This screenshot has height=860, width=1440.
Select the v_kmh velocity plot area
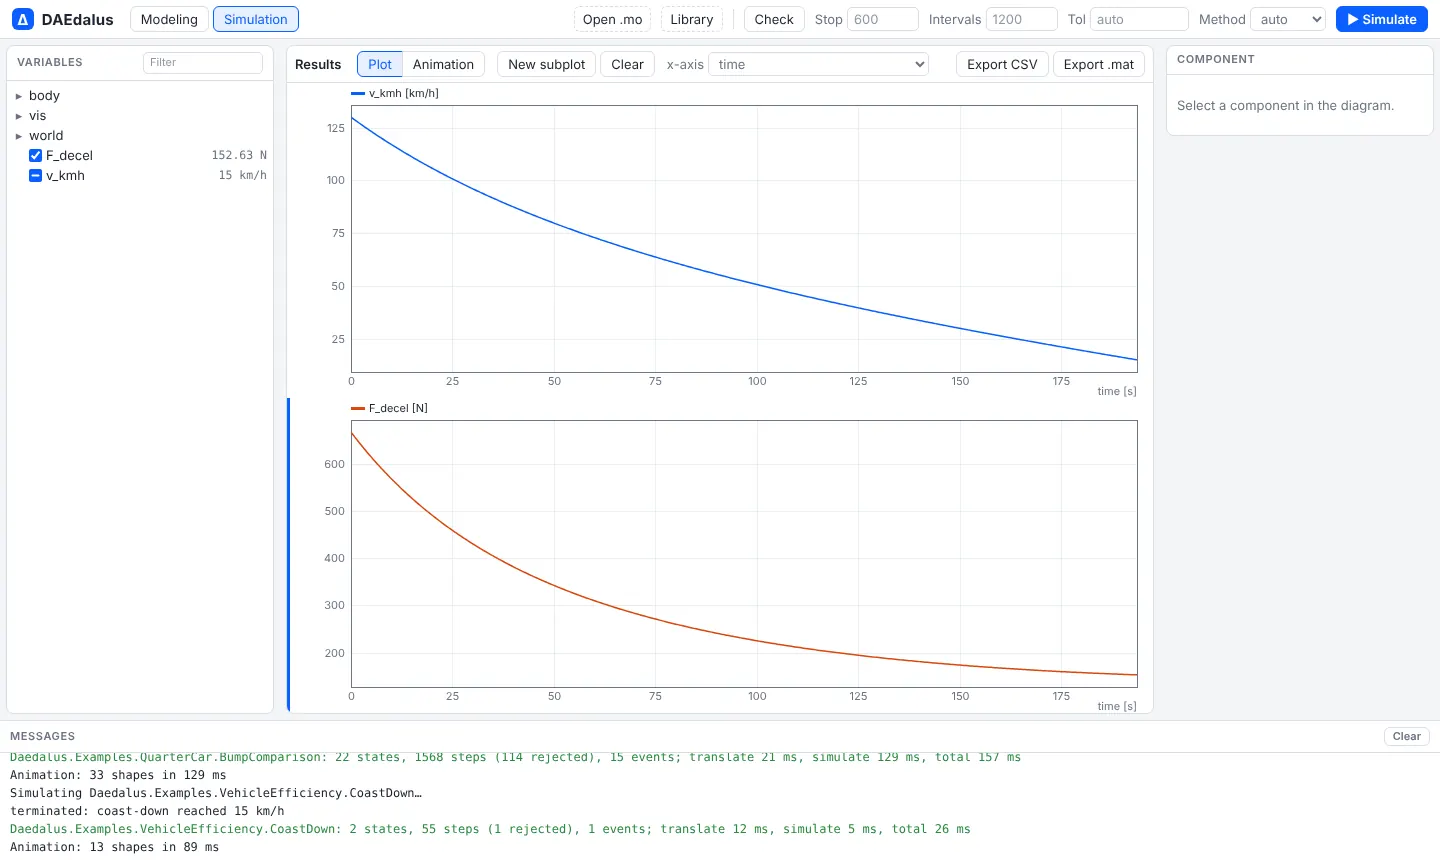click(x=744, y=239)
